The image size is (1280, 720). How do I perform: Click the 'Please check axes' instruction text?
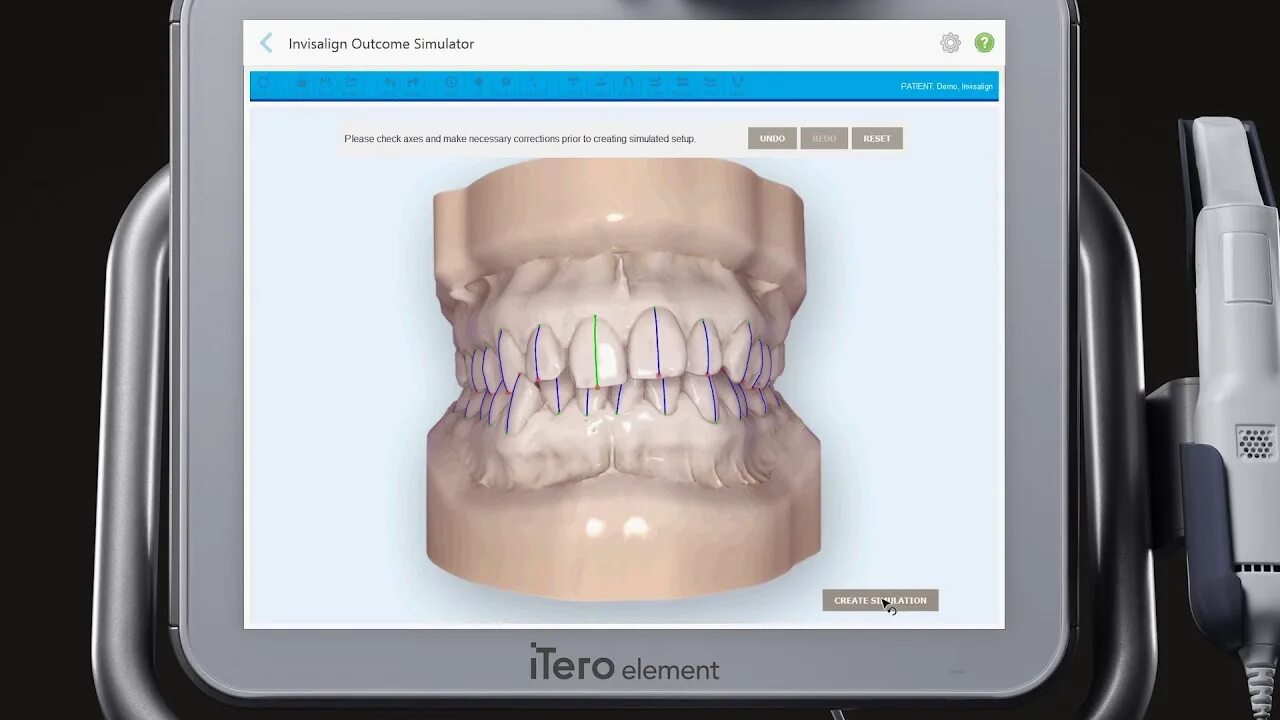tap(520, 139)
